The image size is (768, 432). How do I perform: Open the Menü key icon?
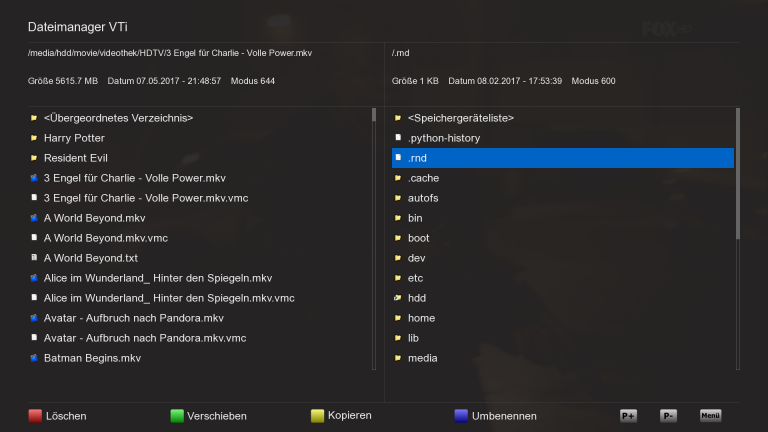[x=710, y=415]
